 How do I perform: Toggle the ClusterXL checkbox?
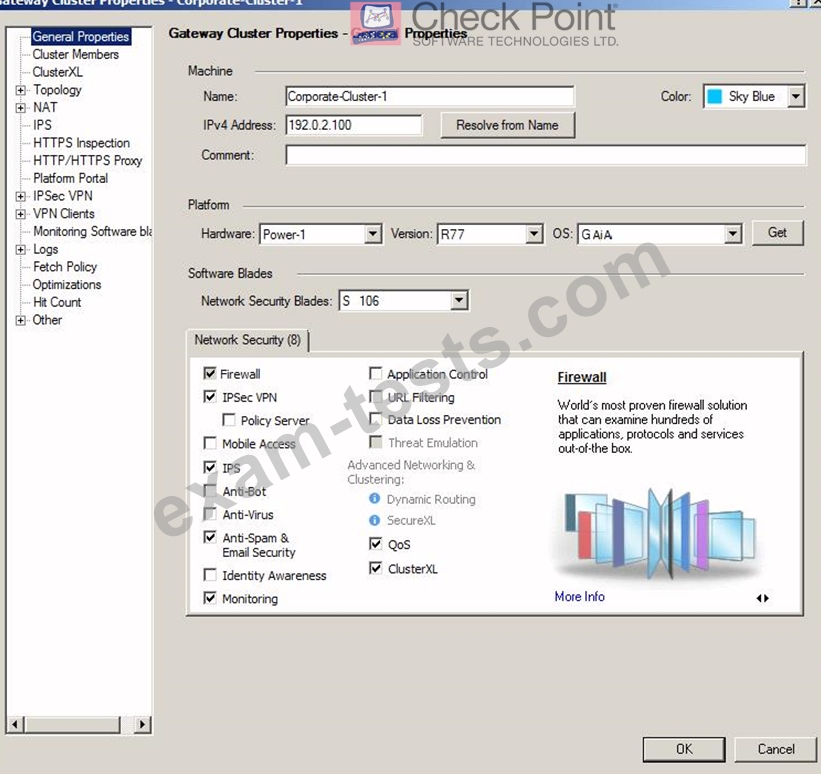[x=375, y=568]
